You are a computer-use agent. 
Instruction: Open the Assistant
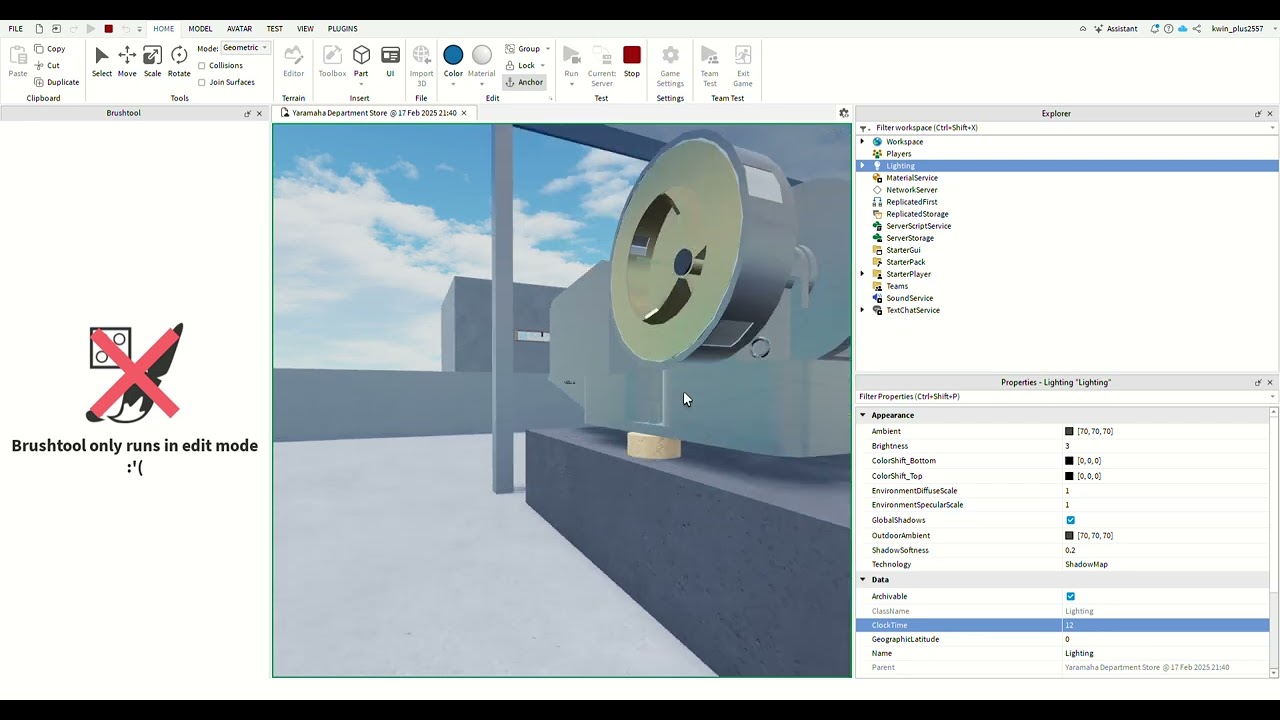(x=1116, y=29)
